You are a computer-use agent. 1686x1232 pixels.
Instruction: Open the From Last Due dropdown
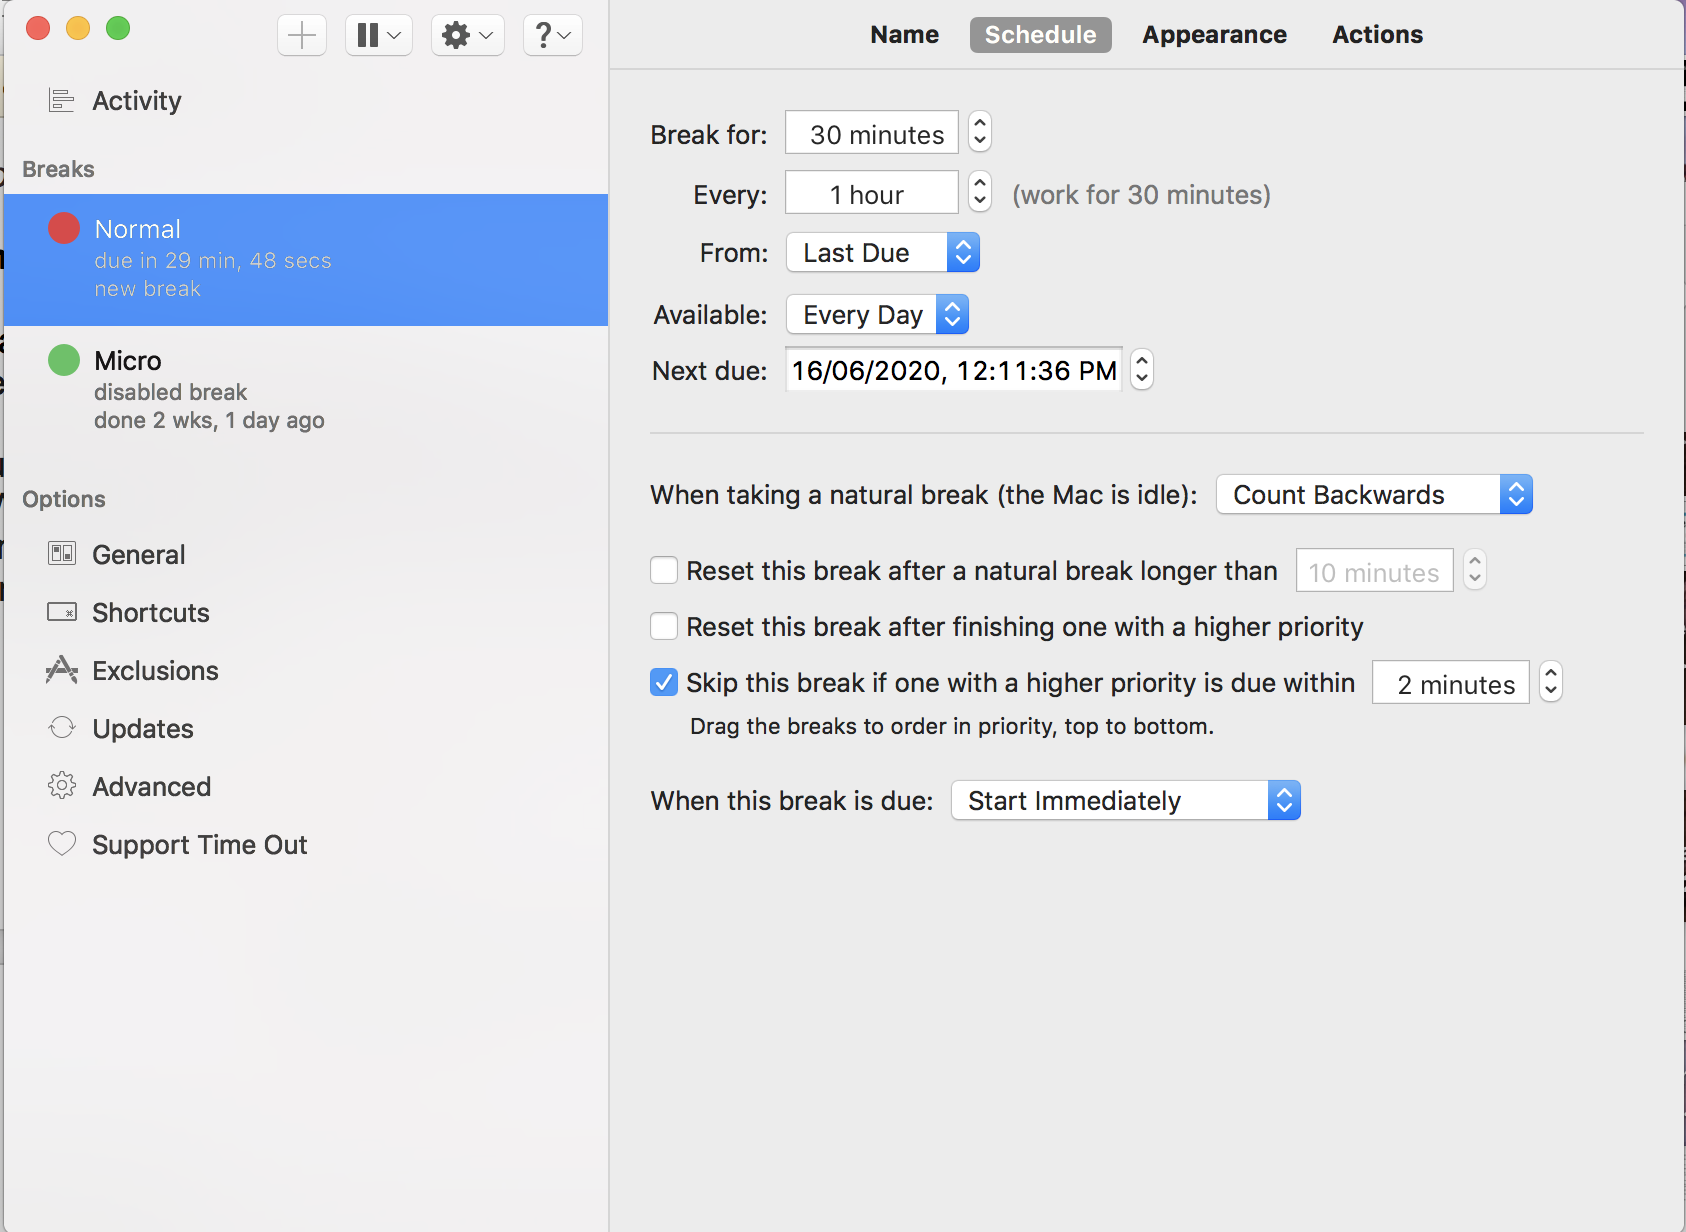click(883, 253)
